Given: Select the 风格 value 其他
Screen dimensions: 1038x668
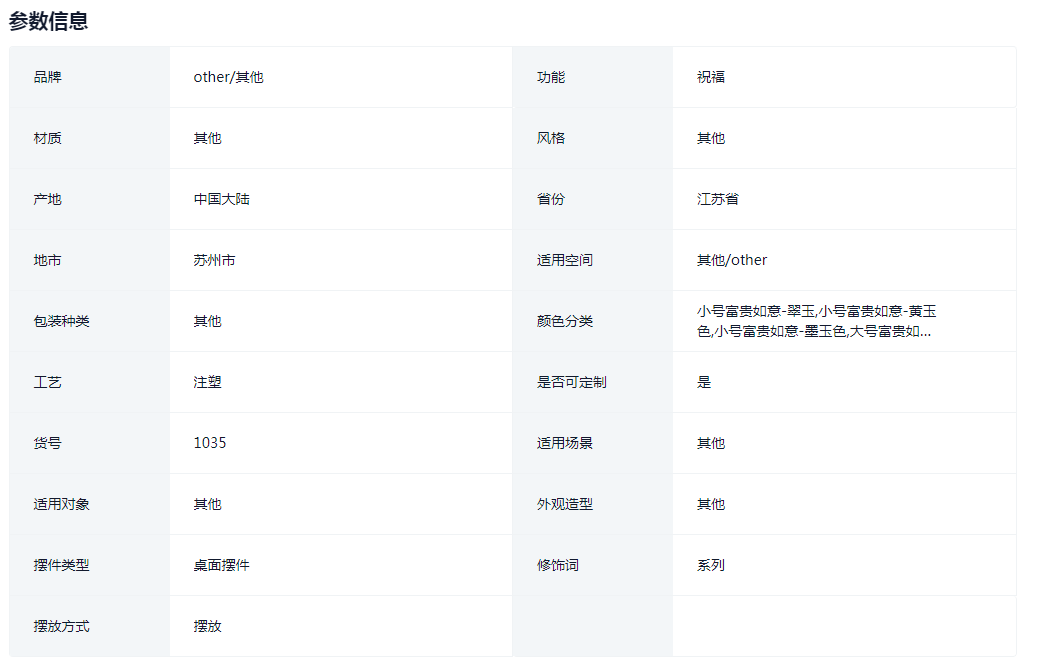Looking at the screenshot, I should pyautogui.click(x=710, y=137).
